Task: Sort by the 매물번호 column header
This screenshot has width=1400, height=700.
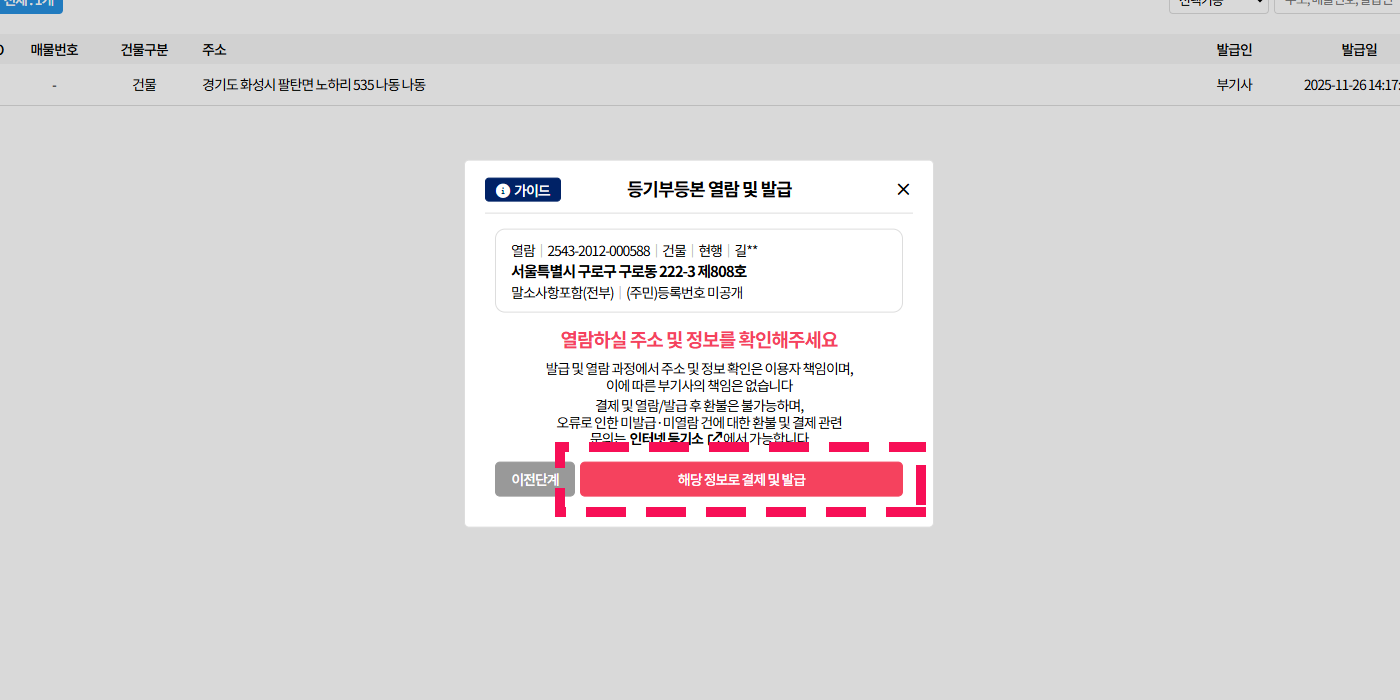Action: coord(54,50)
